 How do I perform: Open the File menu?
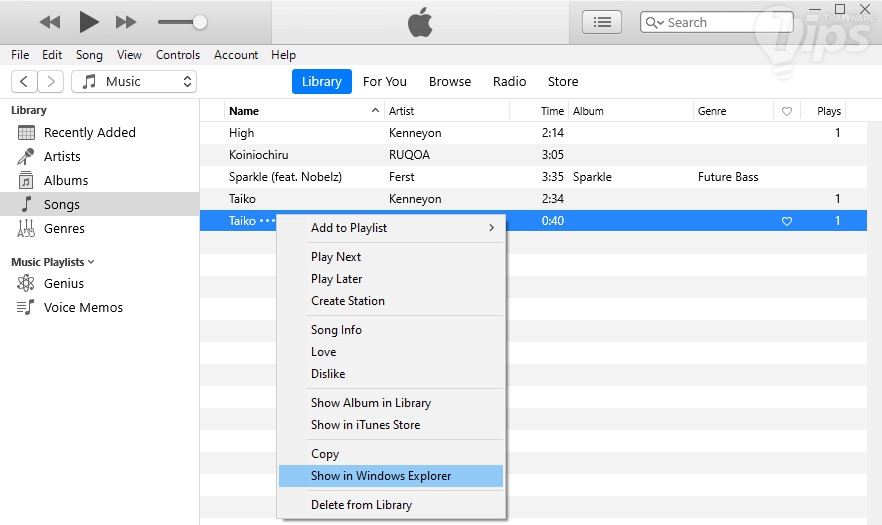pyautogui.click(x=20, y=55)
